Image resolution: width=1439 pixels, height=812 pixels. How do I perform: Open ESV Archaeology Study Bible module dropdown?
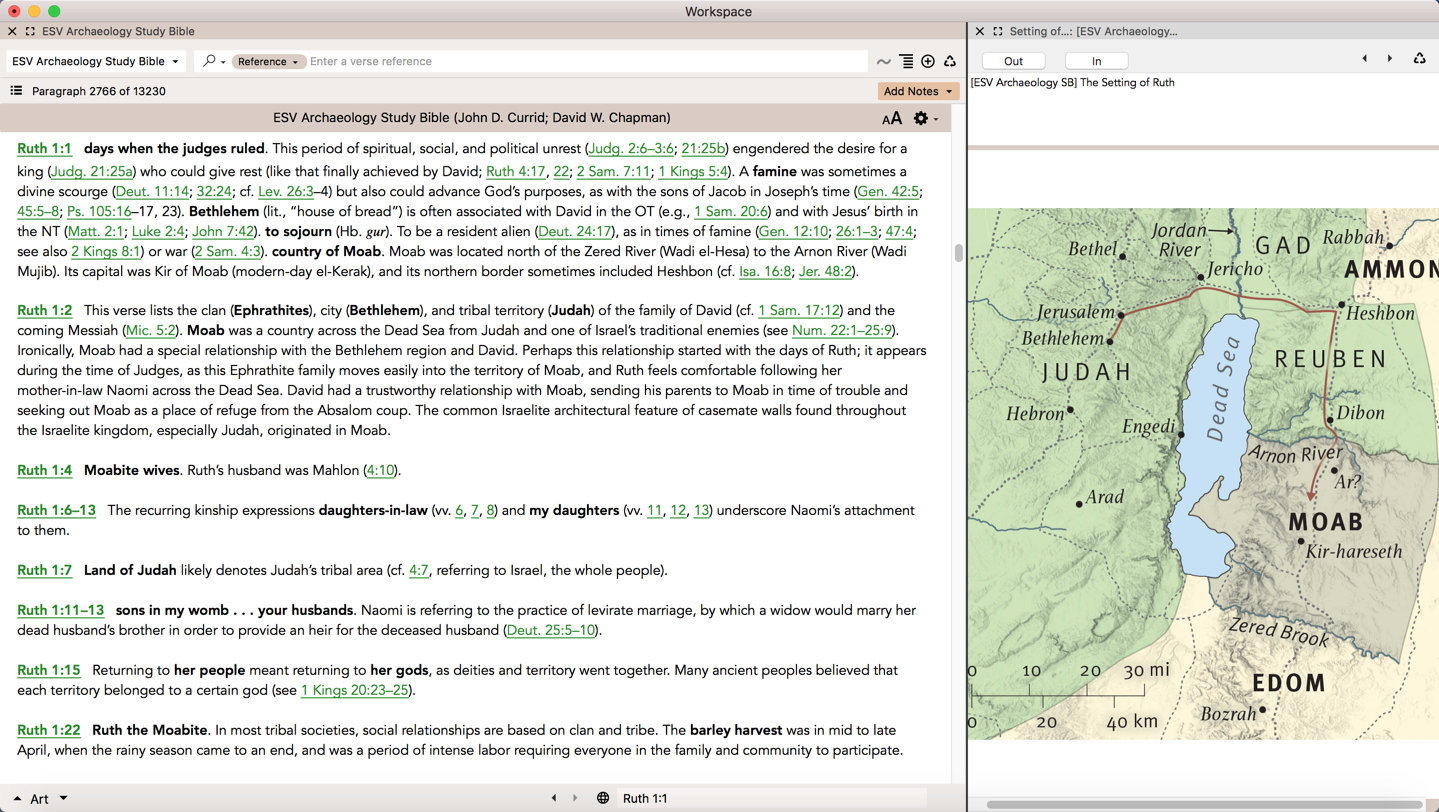coord(96,62)
